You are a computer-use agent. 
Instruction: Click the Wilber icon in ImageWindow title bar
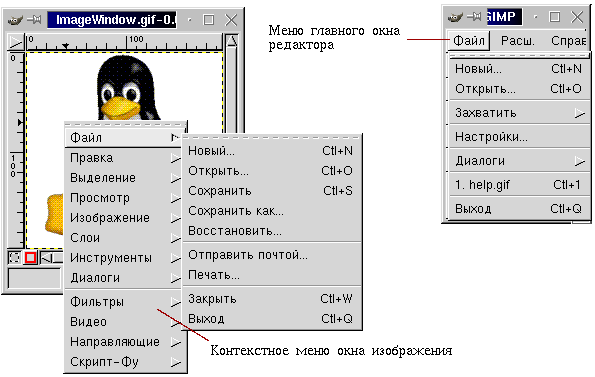[x=15, y=20]
